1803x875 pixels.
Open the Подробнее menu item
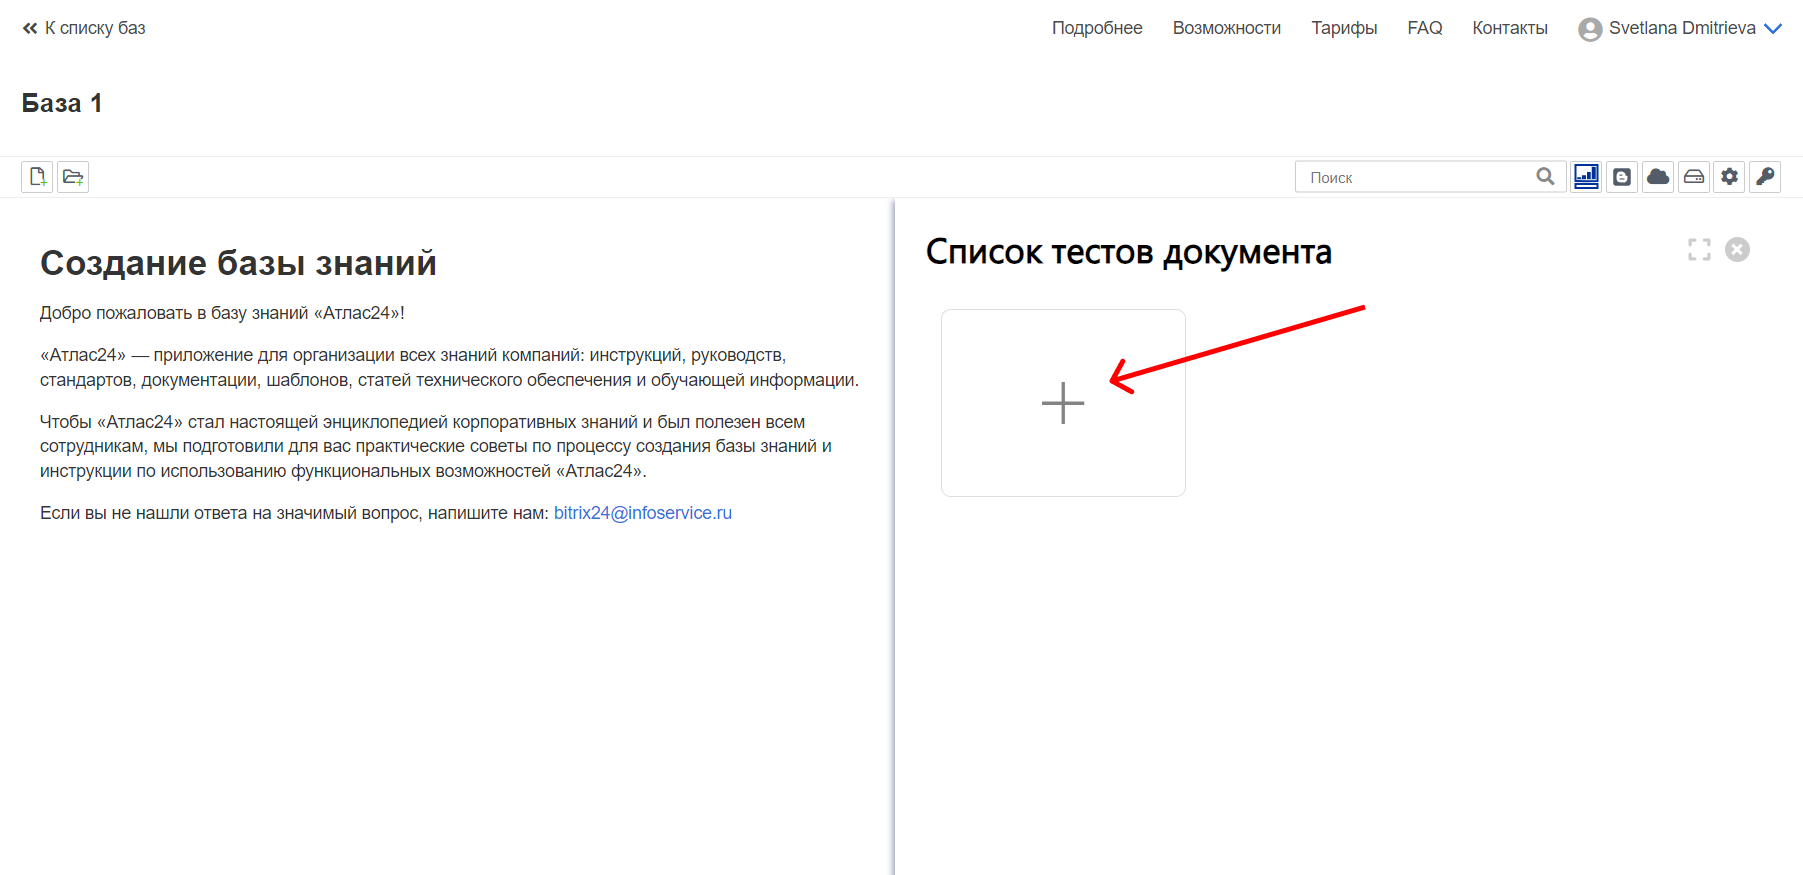click(1097, 28)
